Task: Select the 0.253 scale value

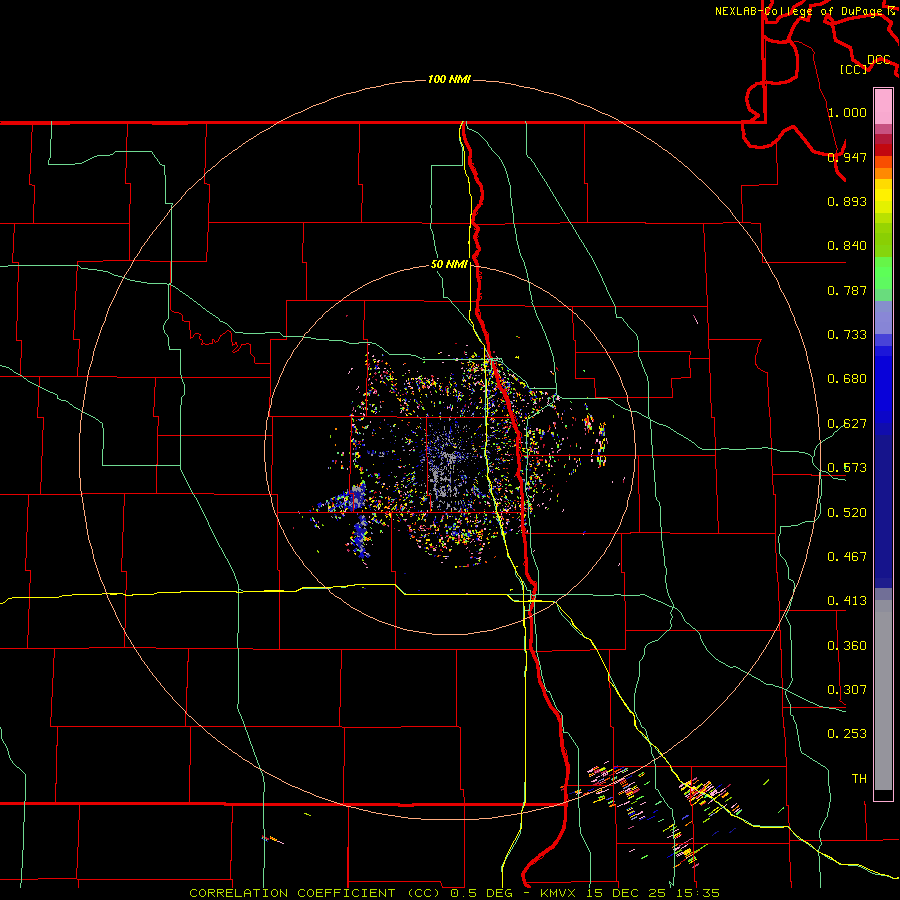Action: (847, 734)
